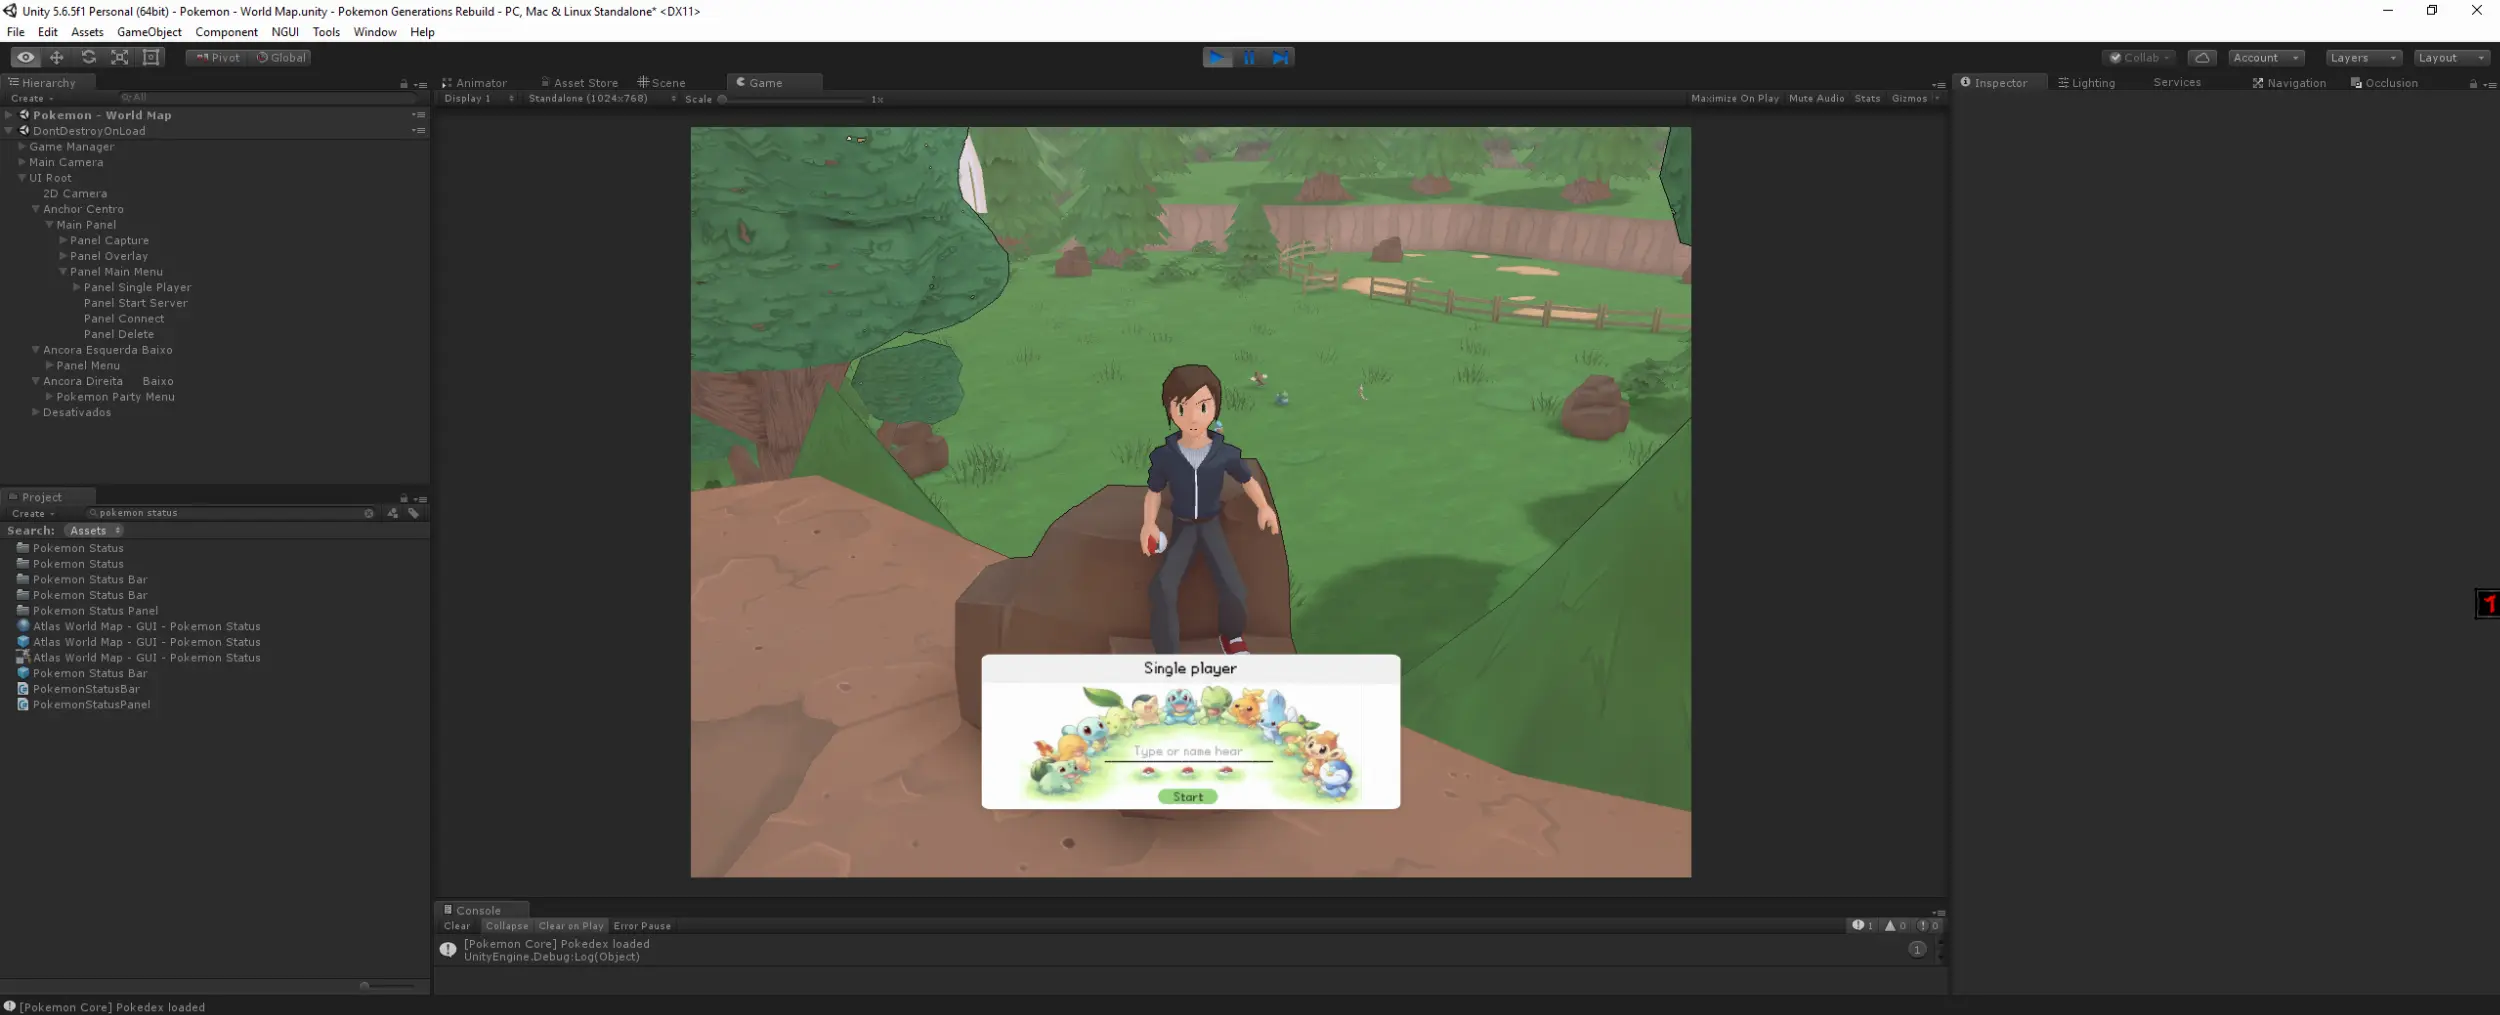Toggle Pivot/Center handle position

(x=216, y=58)
